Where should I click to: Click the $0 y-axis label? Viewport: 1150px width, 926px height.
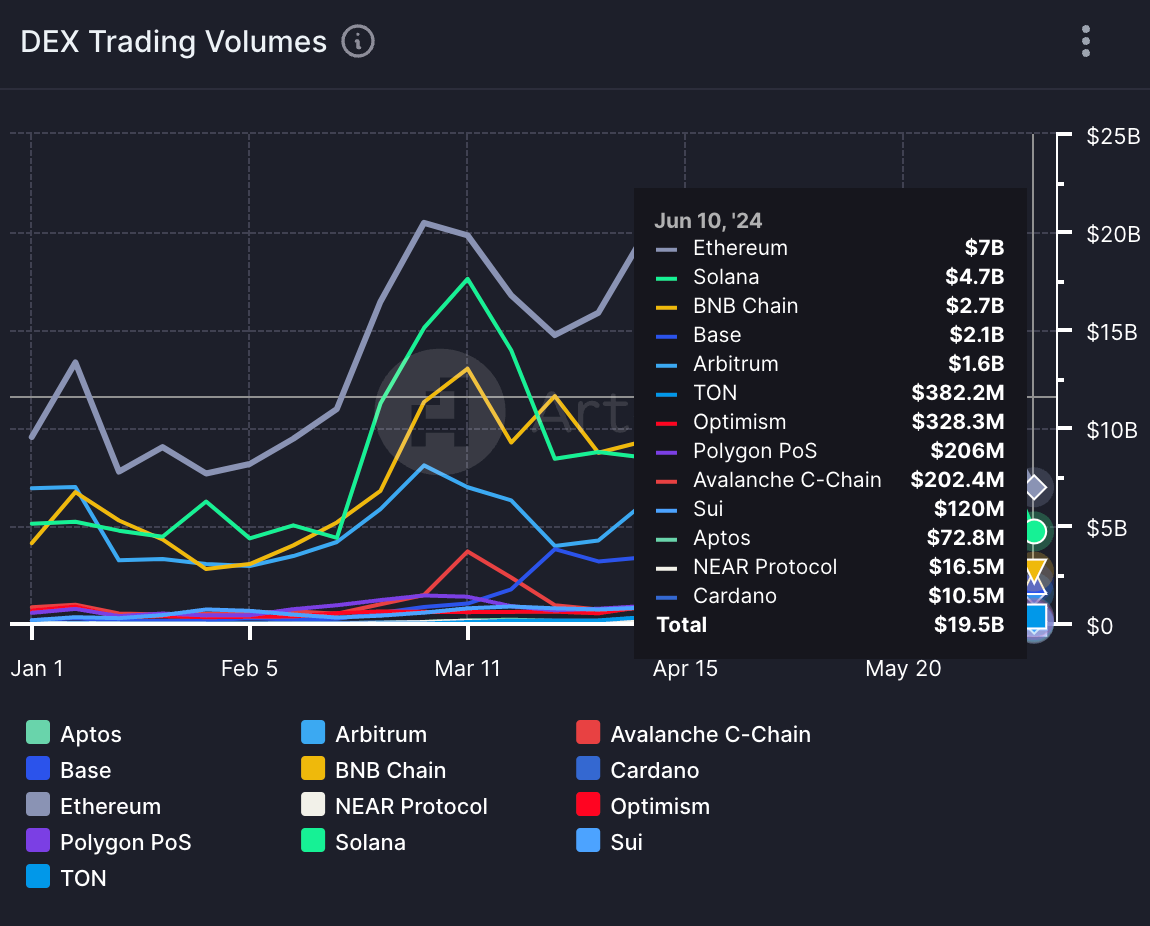1099,626
